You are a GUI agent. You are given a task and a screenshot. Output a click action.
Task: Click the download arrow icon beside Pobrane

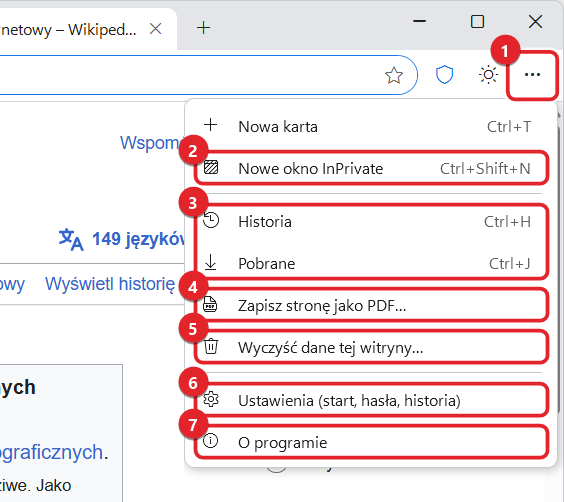(x=210, y=262)
